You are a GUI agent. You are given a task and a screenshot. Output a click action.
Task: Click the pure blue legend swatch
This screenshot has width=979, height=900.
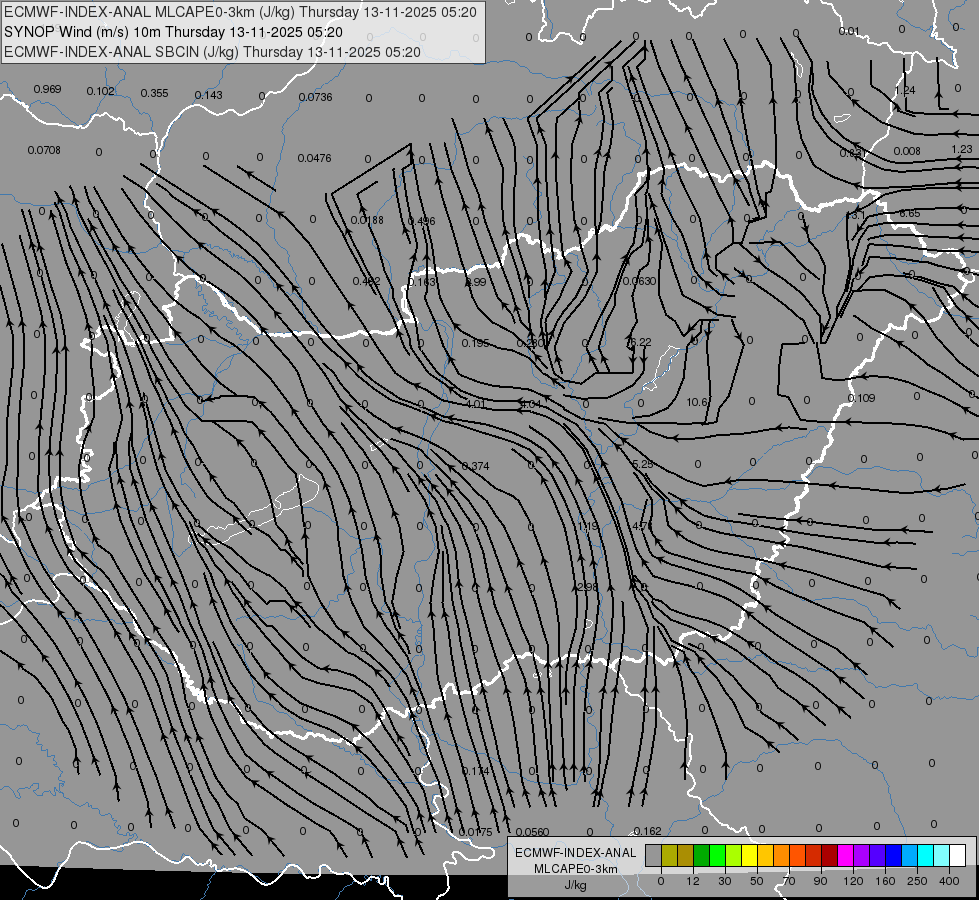[x=893, y=855]
